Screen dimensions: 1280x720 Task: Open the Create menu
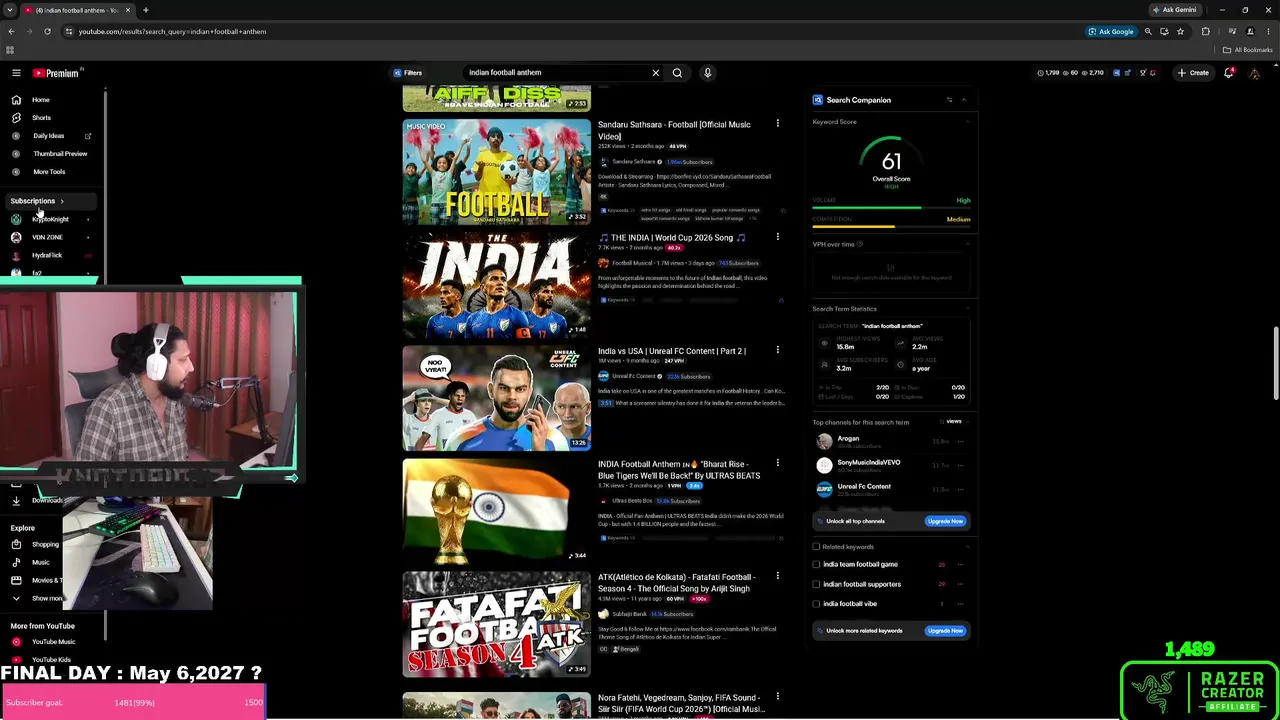(x=1193, y=73)
